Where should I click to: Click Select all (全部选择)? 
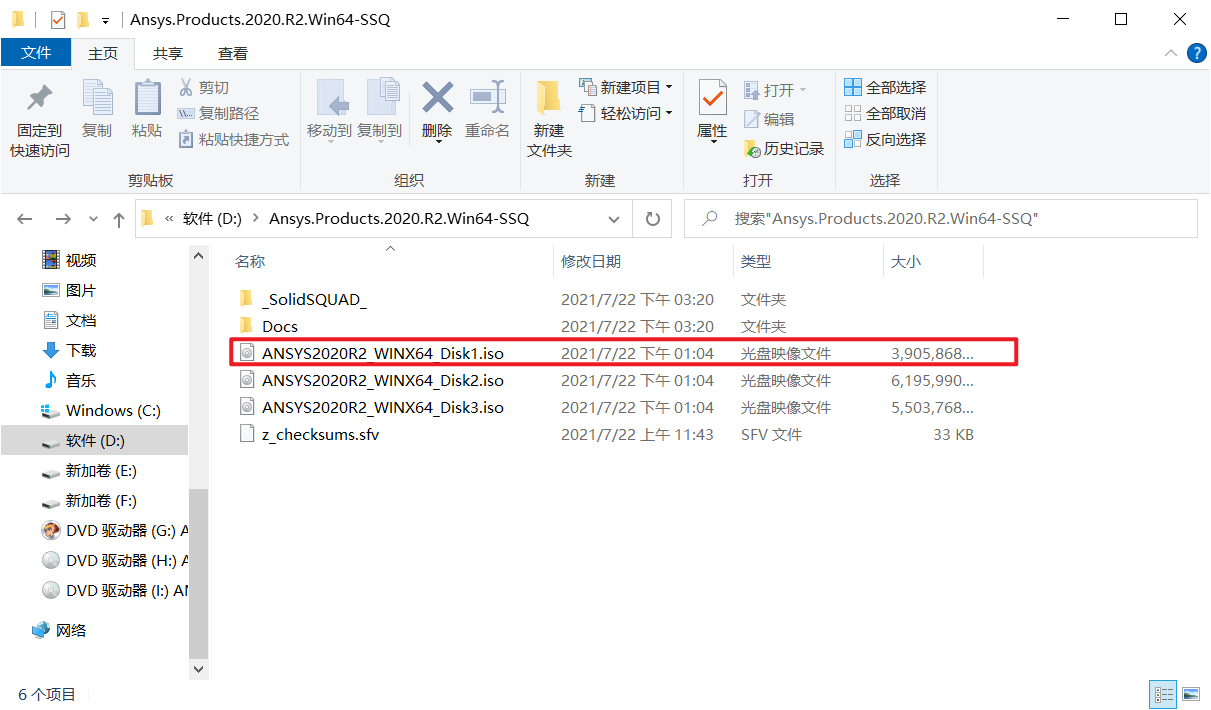pyautogui.click(x=885, y=87)
